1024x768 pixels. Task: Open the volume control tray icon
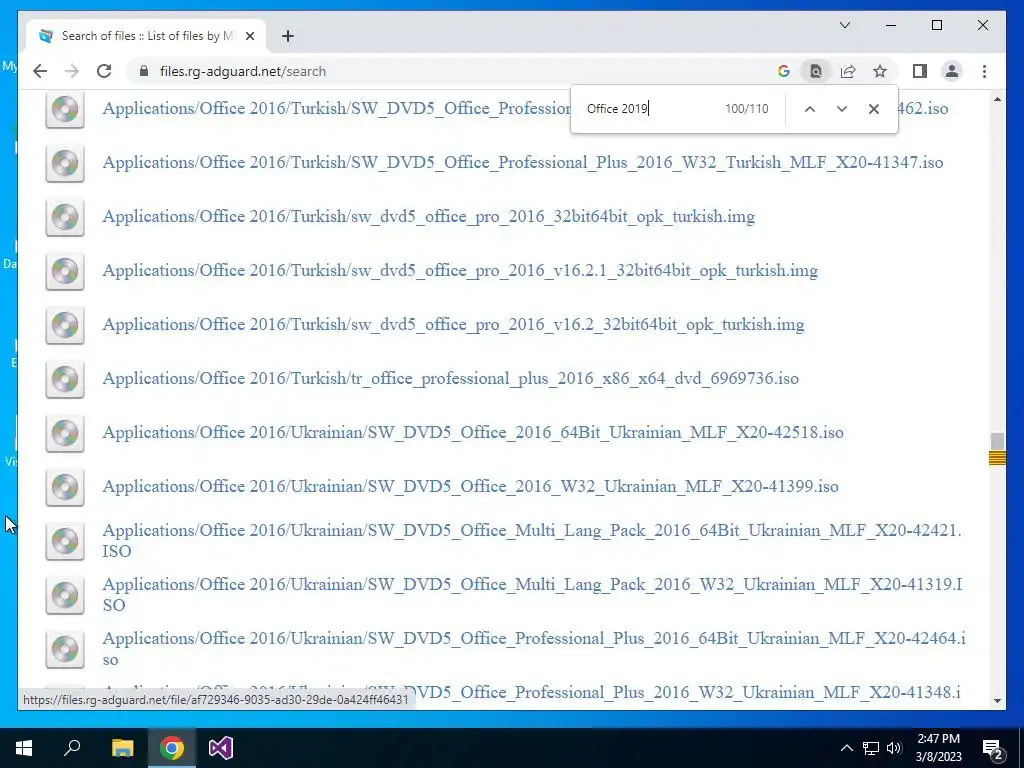coord(894,748)
